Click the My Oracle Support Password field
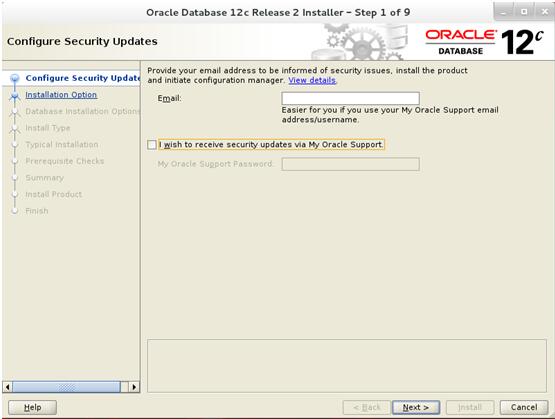Screen dimensions: 555x419 [x=350, y=164]
